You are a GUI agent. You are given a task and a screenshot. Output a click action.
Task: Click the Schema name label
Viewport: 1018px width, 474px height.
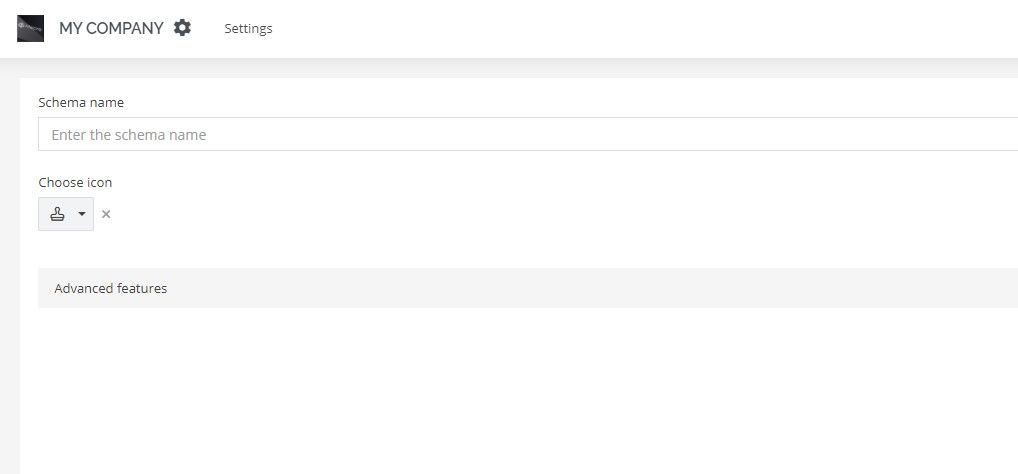[x=81, y=103]
